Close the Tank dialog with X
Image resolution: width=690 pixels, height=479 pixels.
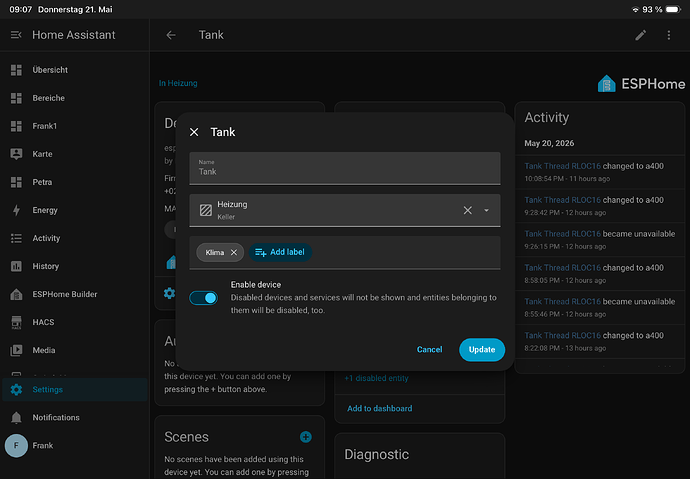(x=194, y=132)
